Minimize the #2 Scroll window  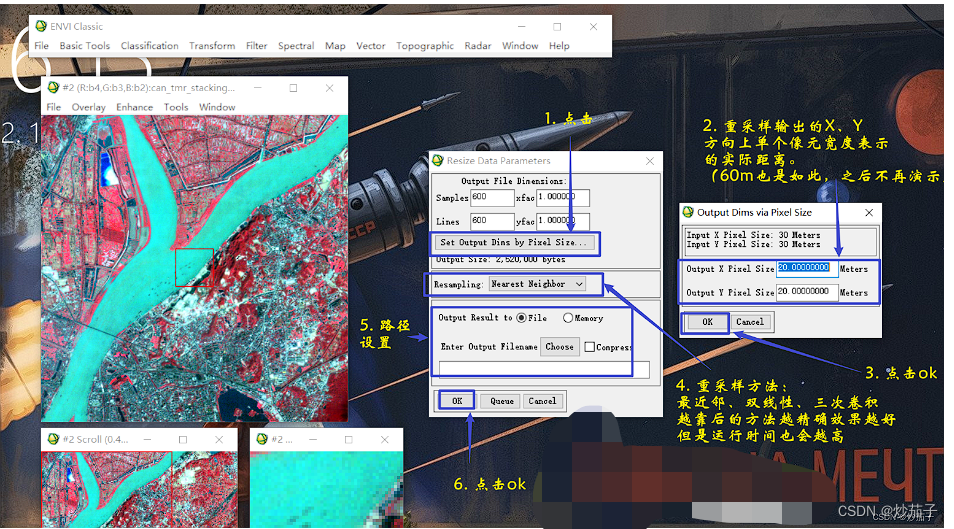tap(147, 439)
